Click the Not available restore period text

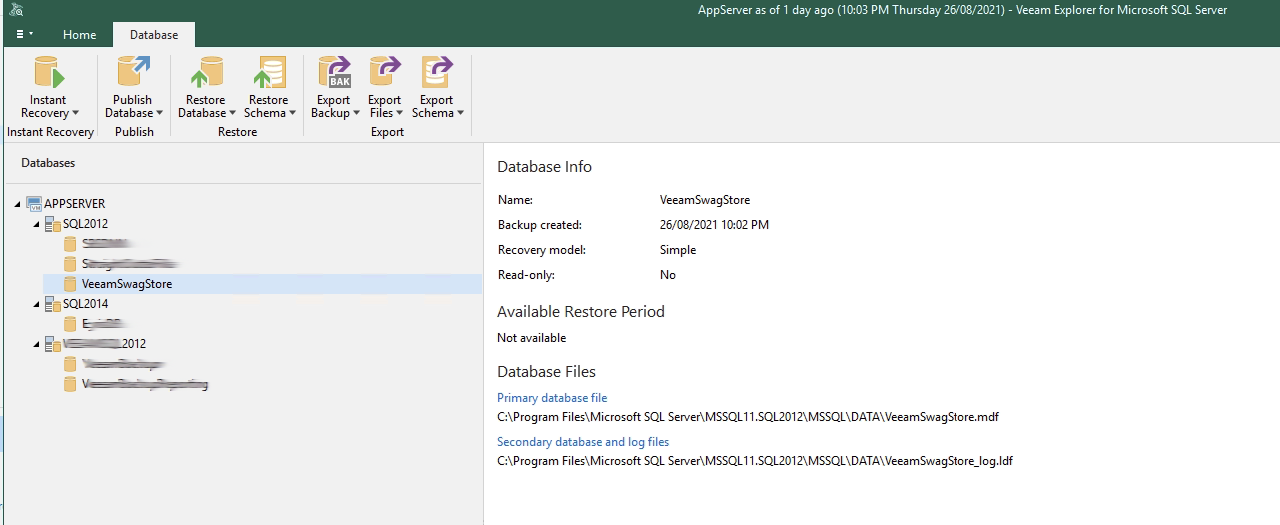coord(531,338)
